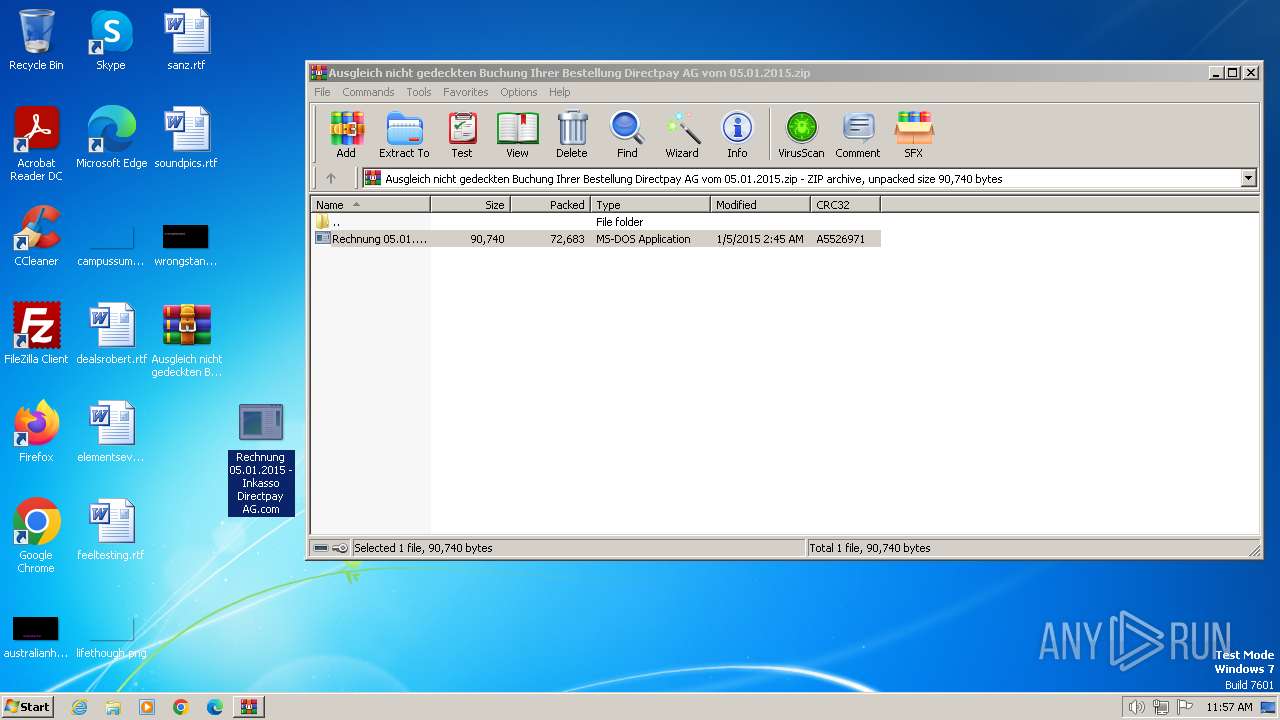Click the Delete trash can icon
The width and height of the screenshot is (1280, 720).
point(572,135)
